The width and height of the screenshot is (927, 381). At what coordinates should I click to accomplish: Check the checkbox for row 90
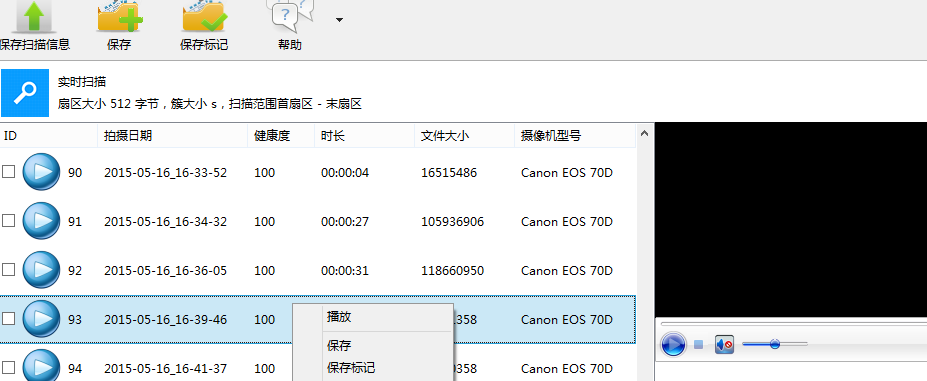point(8,172)
